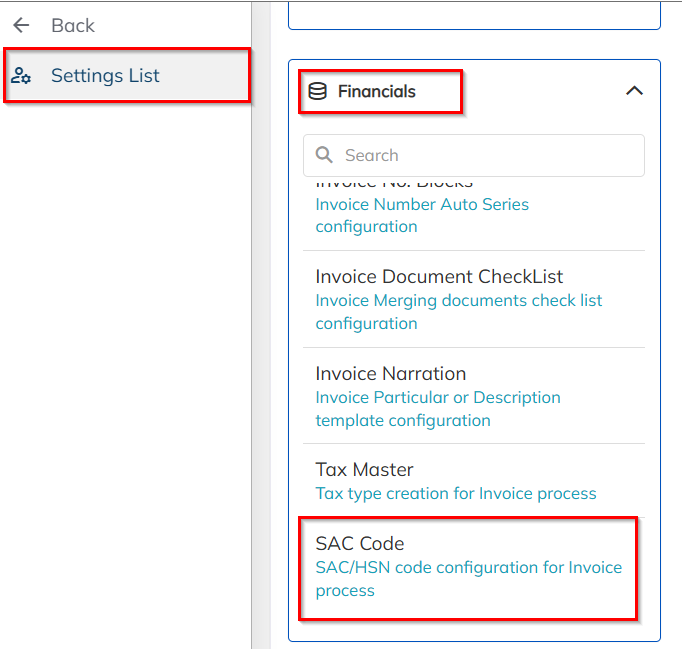Collapse the Financials section with chevron
682x649 pixels.
click(633, 91)
